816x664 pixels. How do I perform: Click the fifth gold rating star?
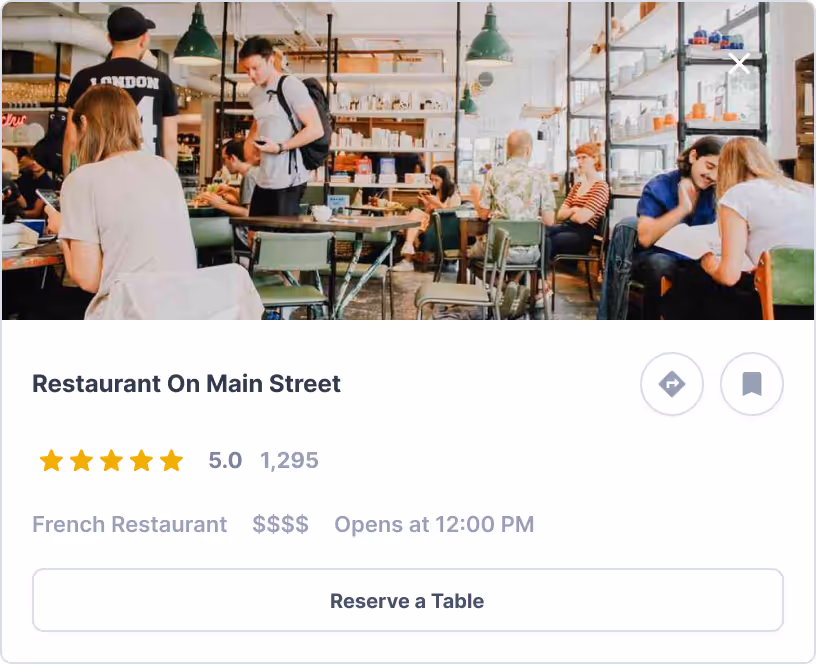click(x=172, y=461)
